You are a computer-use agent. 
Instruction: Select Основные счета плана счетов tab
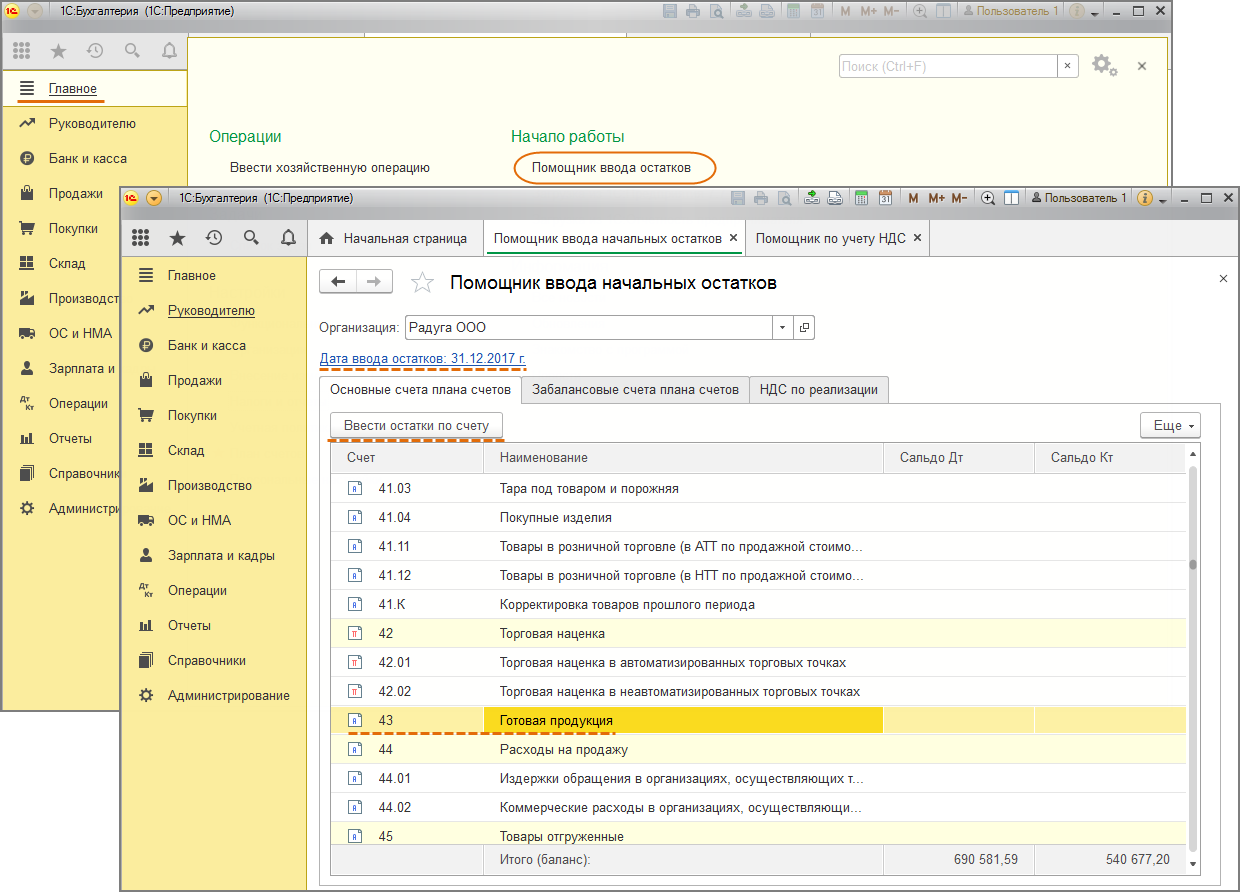tap(420, 390)
